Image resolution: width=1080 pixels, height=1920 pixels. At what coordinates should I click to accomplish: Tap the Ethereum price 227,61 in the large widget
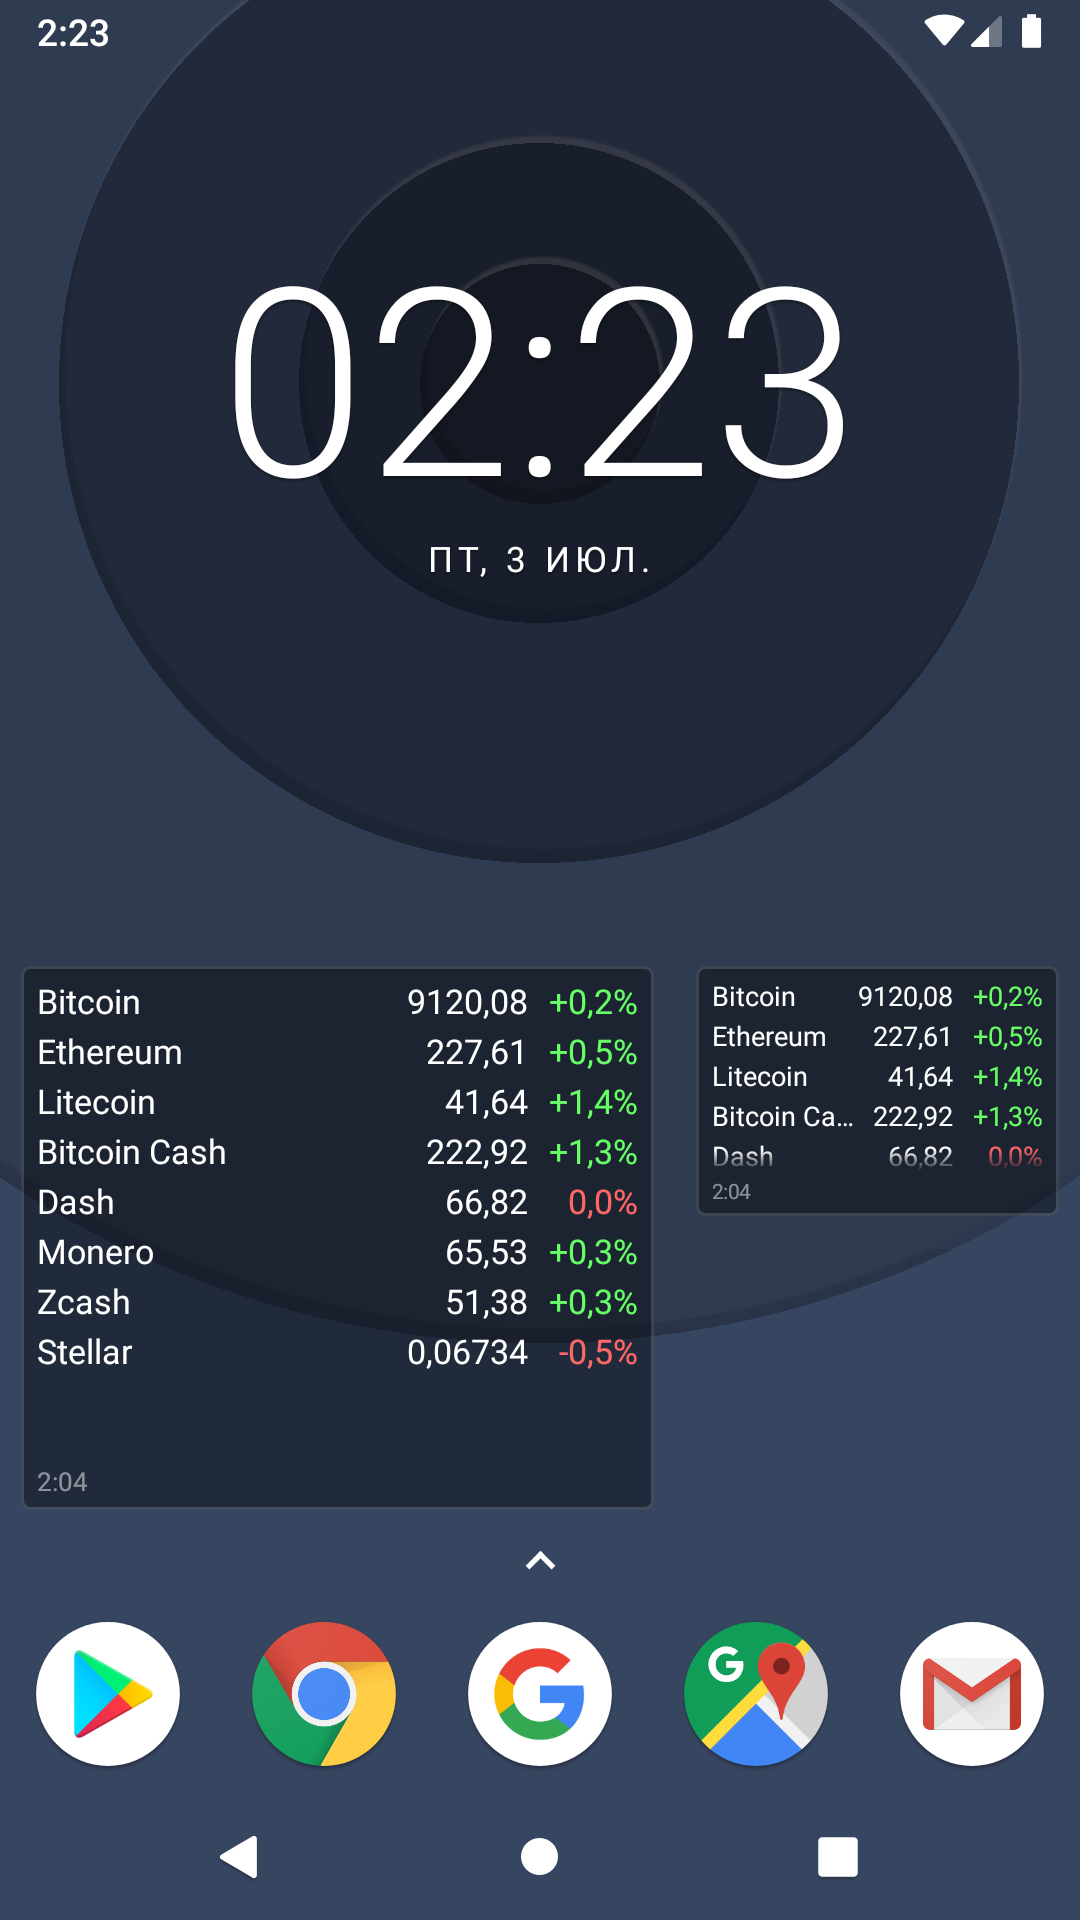pyautogui.click(x=476, y=1053)
